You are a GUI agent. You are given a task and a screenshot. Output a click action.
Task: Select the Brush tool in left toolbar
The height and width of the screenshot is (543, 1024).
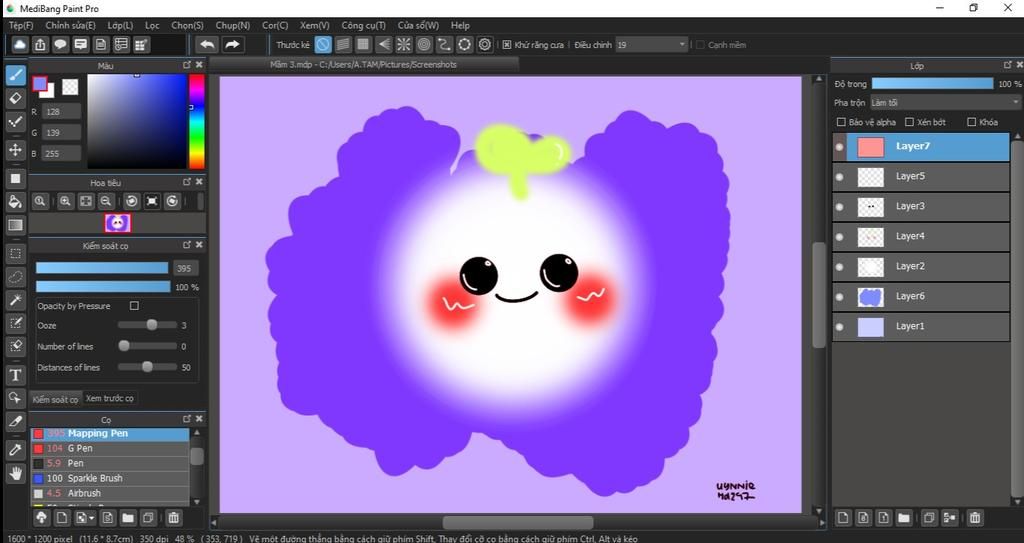[x=16, y=75]
